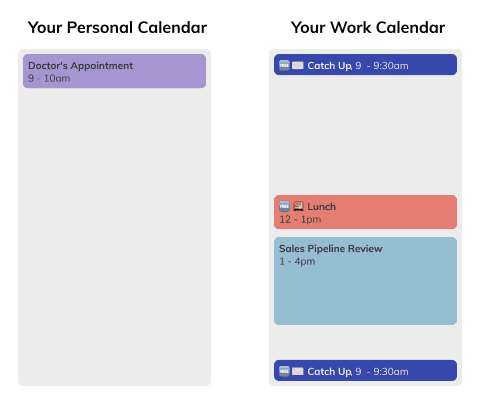The height and width of the screenshot is (400, 480).
Task: Click the 9 - 9:30am time on top Catch Up
Action: pyautogui.click(x=382, y=66)
